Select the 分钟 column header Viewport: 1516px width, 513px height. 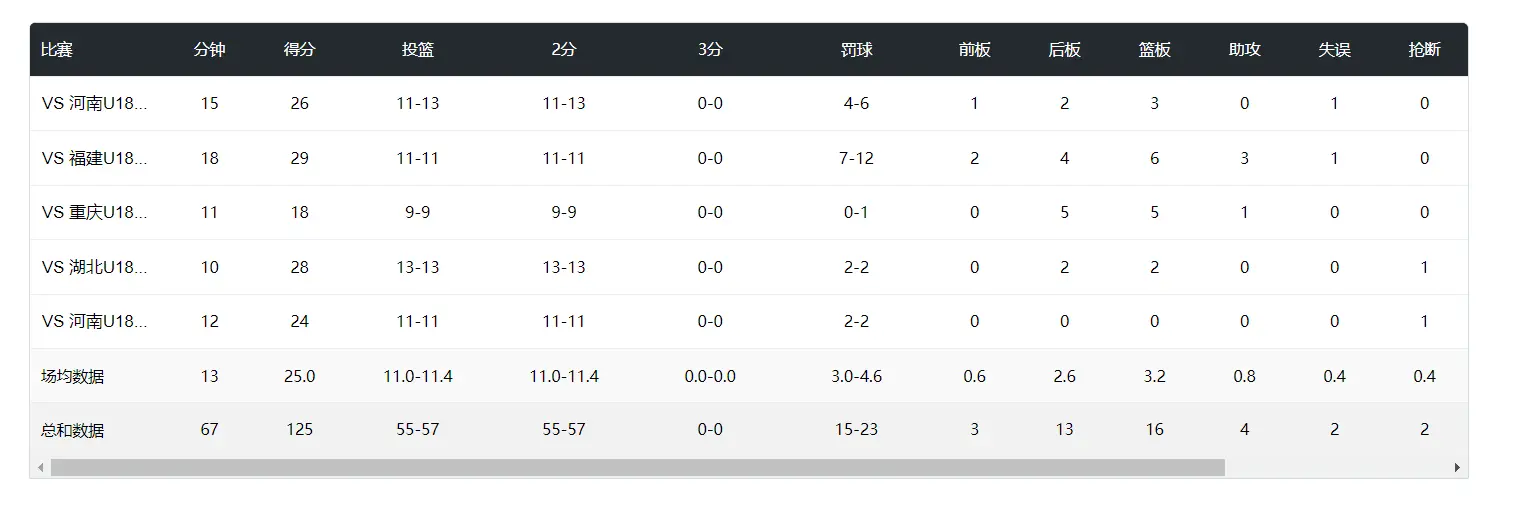(209, 50)
